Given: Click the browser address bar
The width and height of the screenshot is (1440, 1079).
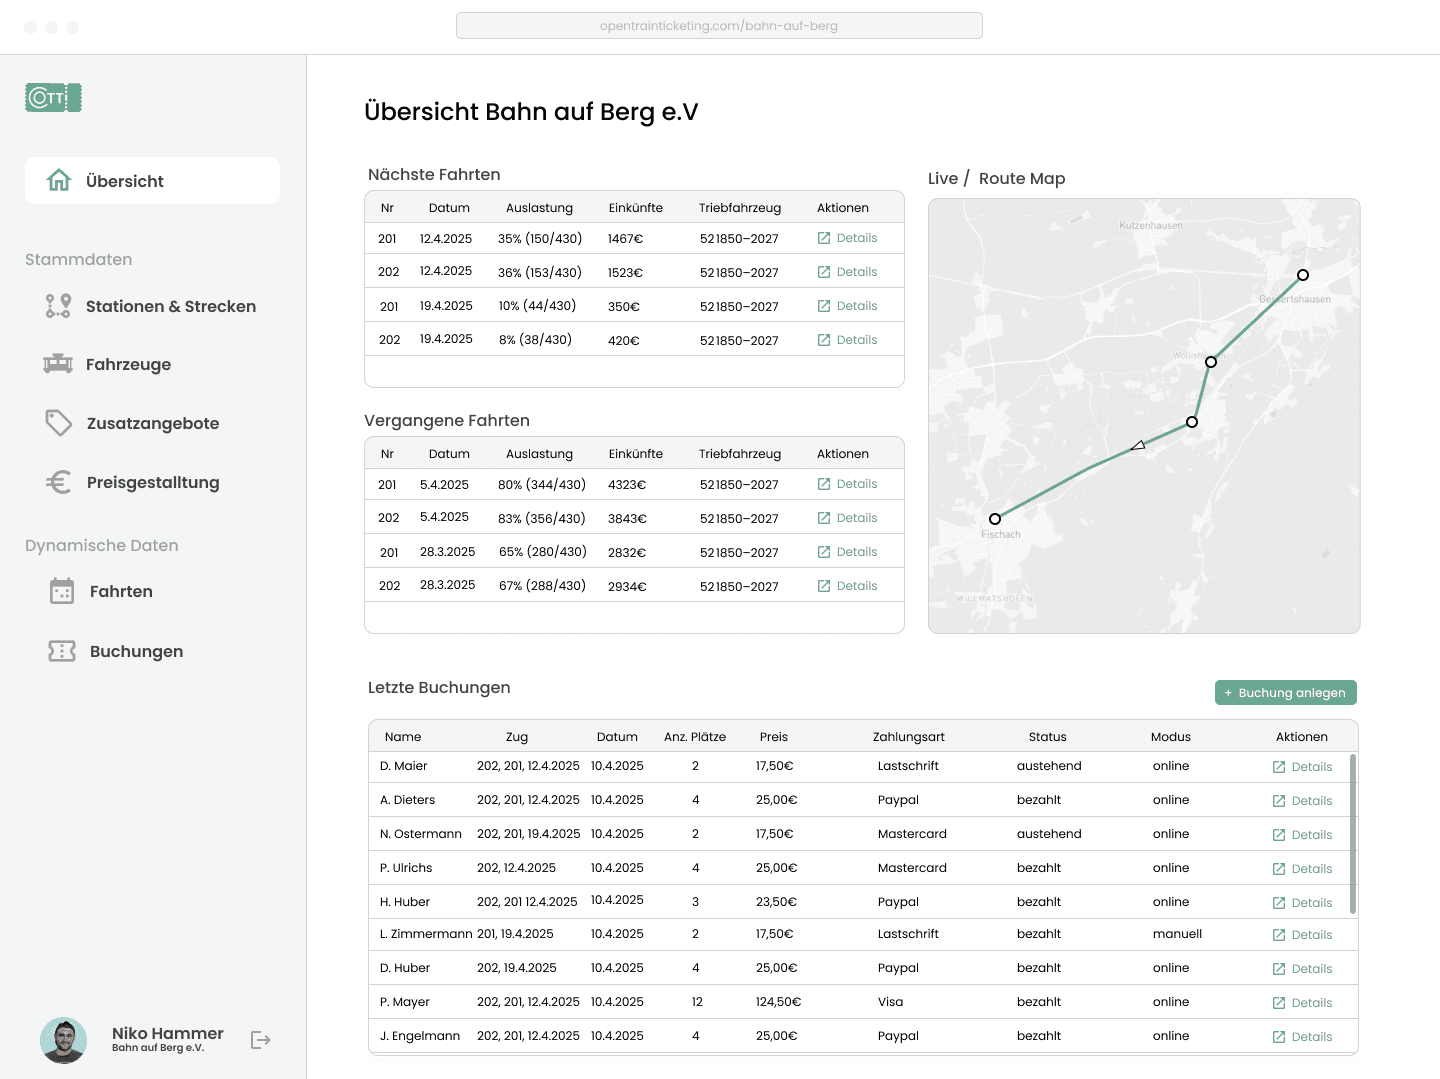Looking at the screenshot, I should click(719, 26).
